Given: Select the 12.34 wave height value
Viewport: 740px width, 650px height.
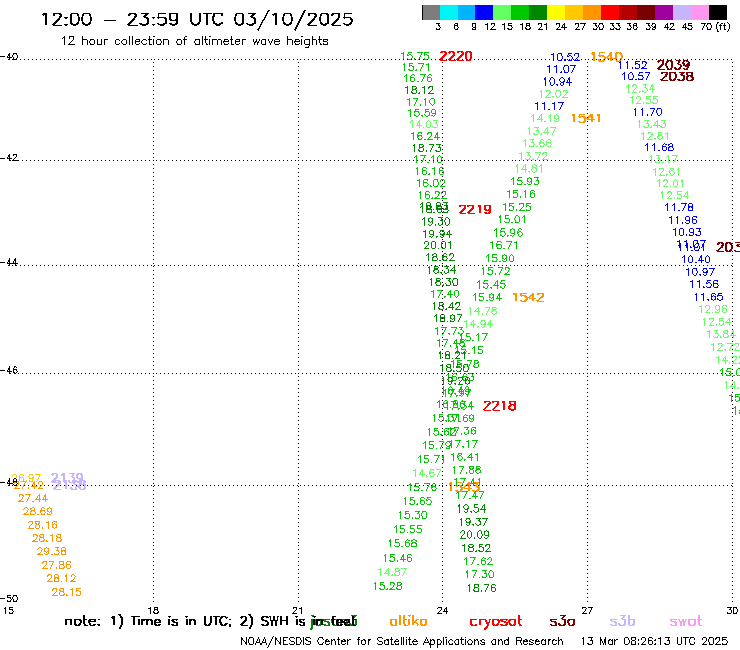Looking at the screenshot, I should click(640, 89).
